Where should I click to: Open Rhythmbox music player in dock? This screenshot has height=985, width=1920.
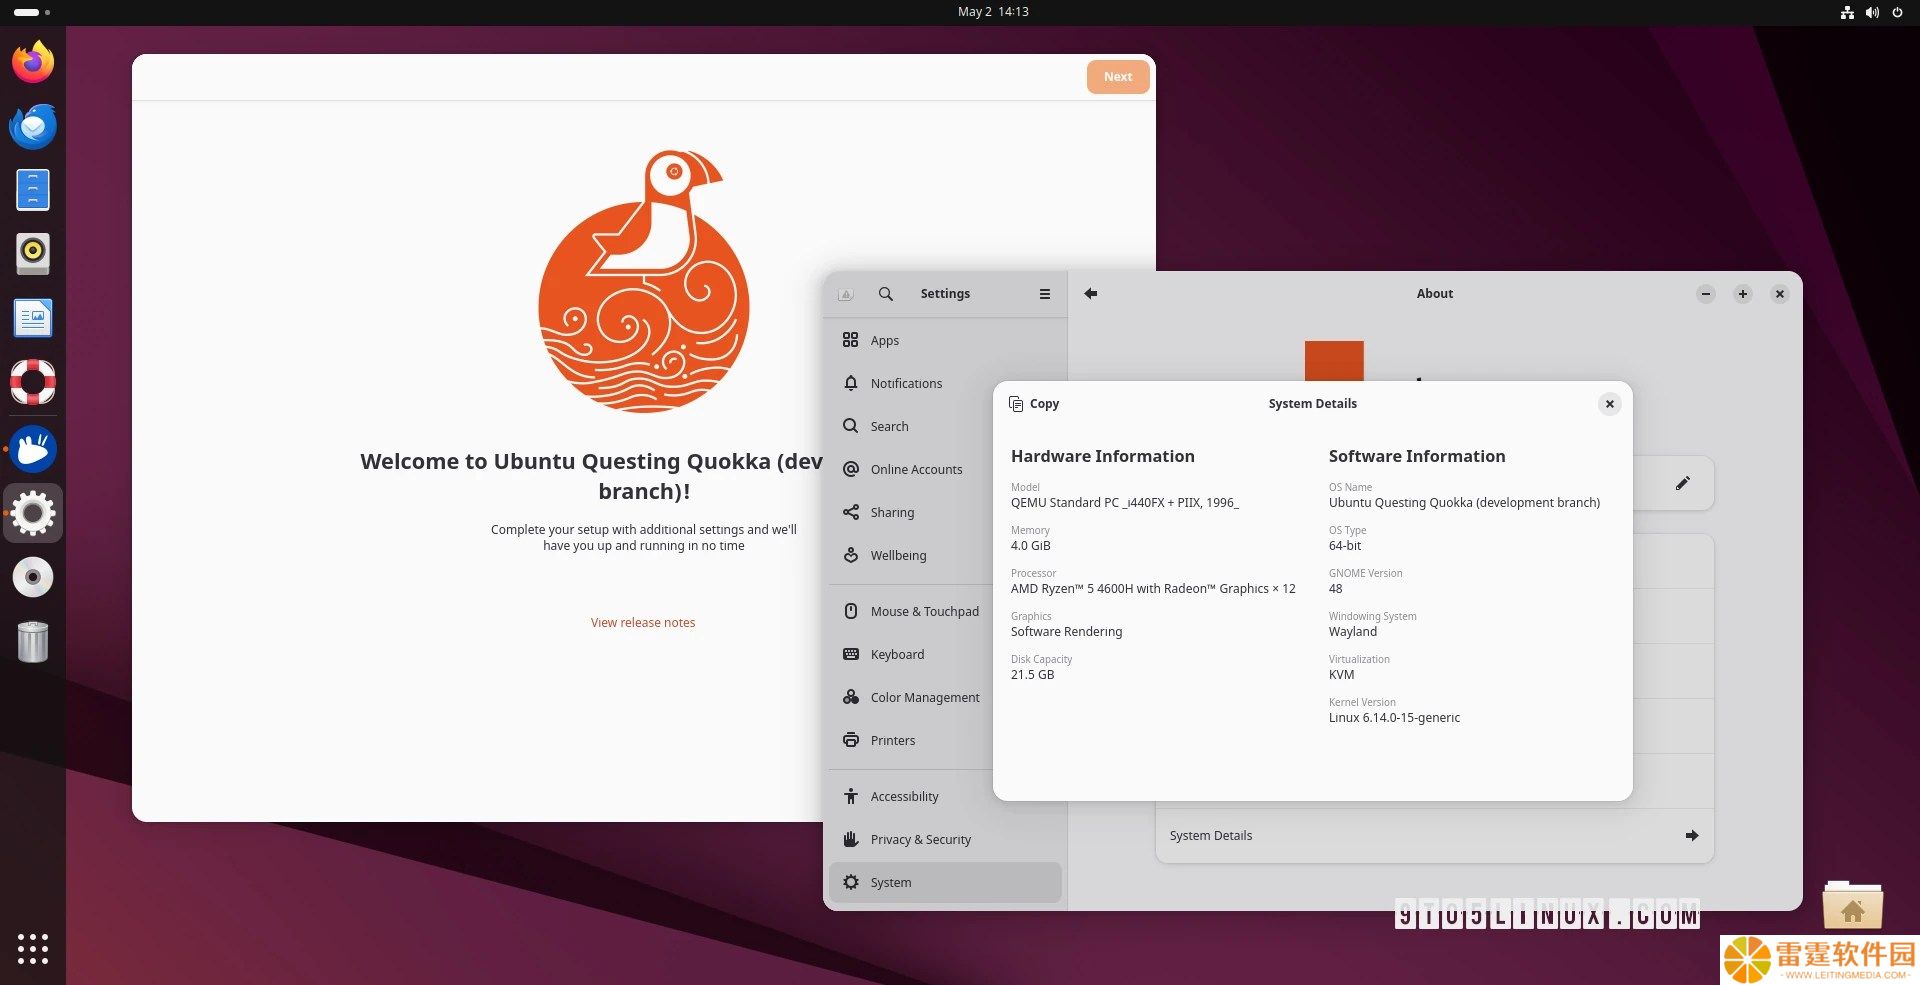[33, 254]
